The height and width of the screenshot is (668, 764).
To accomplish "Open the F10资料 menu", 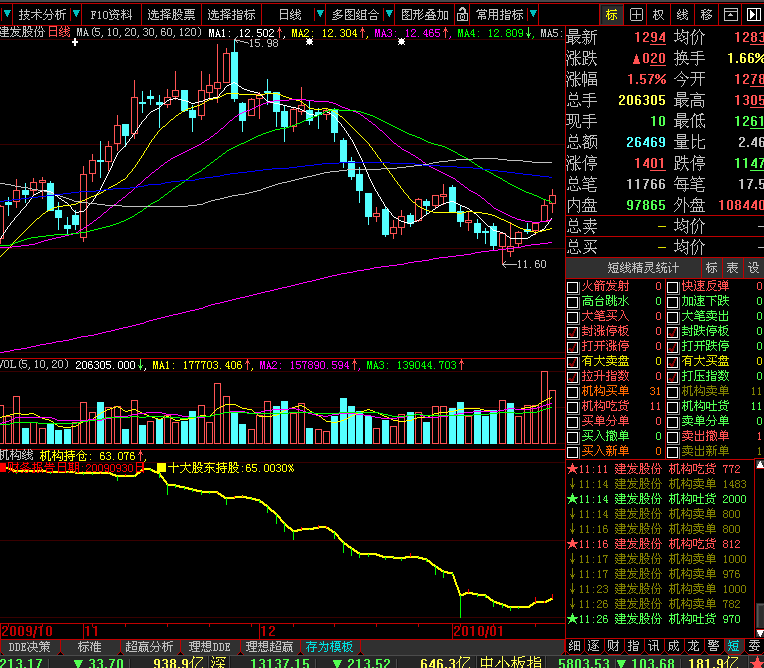I will (x=112, y=15).
